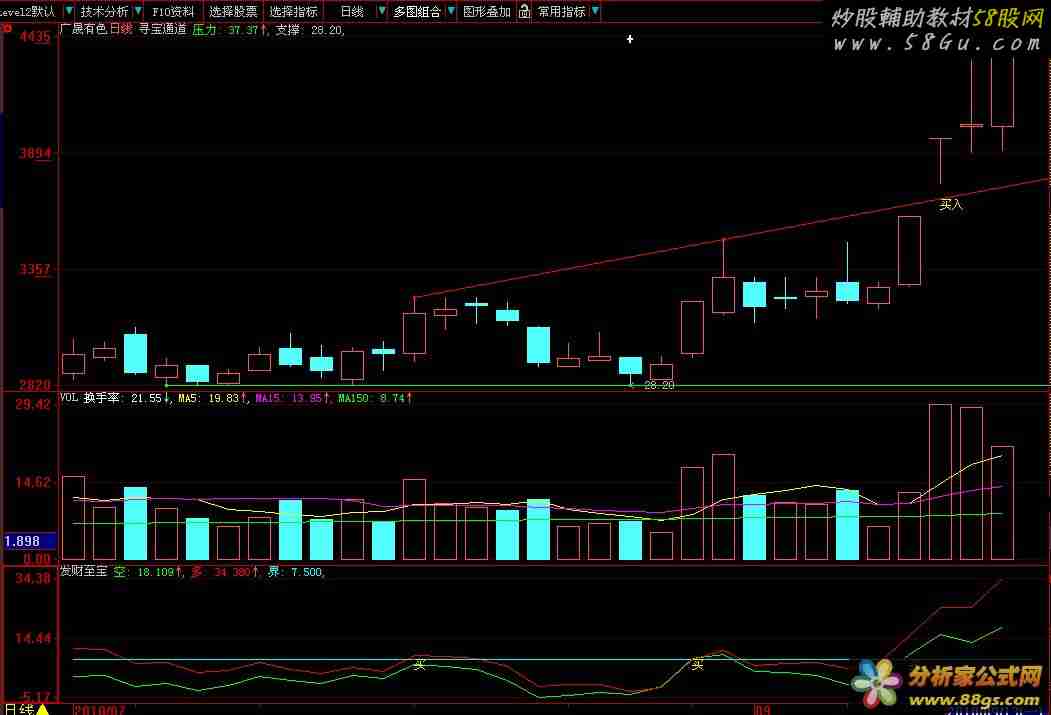Switch to the 日线 tab in the bottom bar
Viewport: 1051px width, 715px height.
(x=19, y=709)
